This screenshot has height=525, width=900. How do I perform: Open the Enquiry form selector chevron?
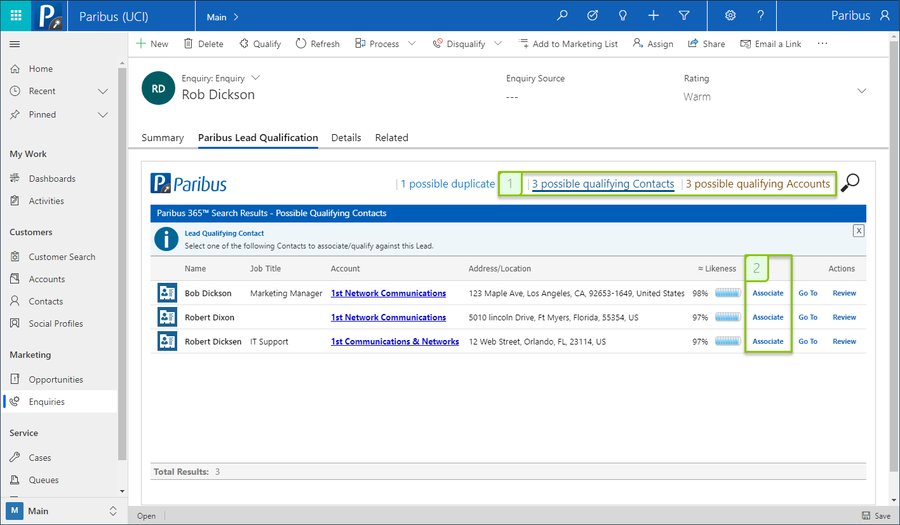[256, 77]
